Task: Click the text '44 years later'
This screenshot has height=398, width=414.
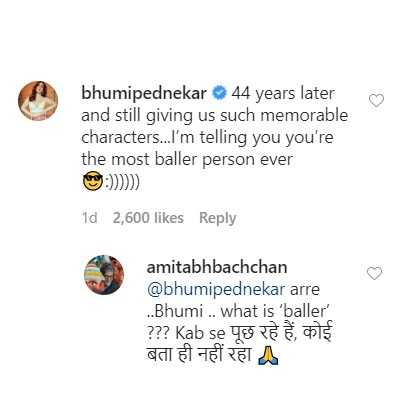Action: point(283,94)
